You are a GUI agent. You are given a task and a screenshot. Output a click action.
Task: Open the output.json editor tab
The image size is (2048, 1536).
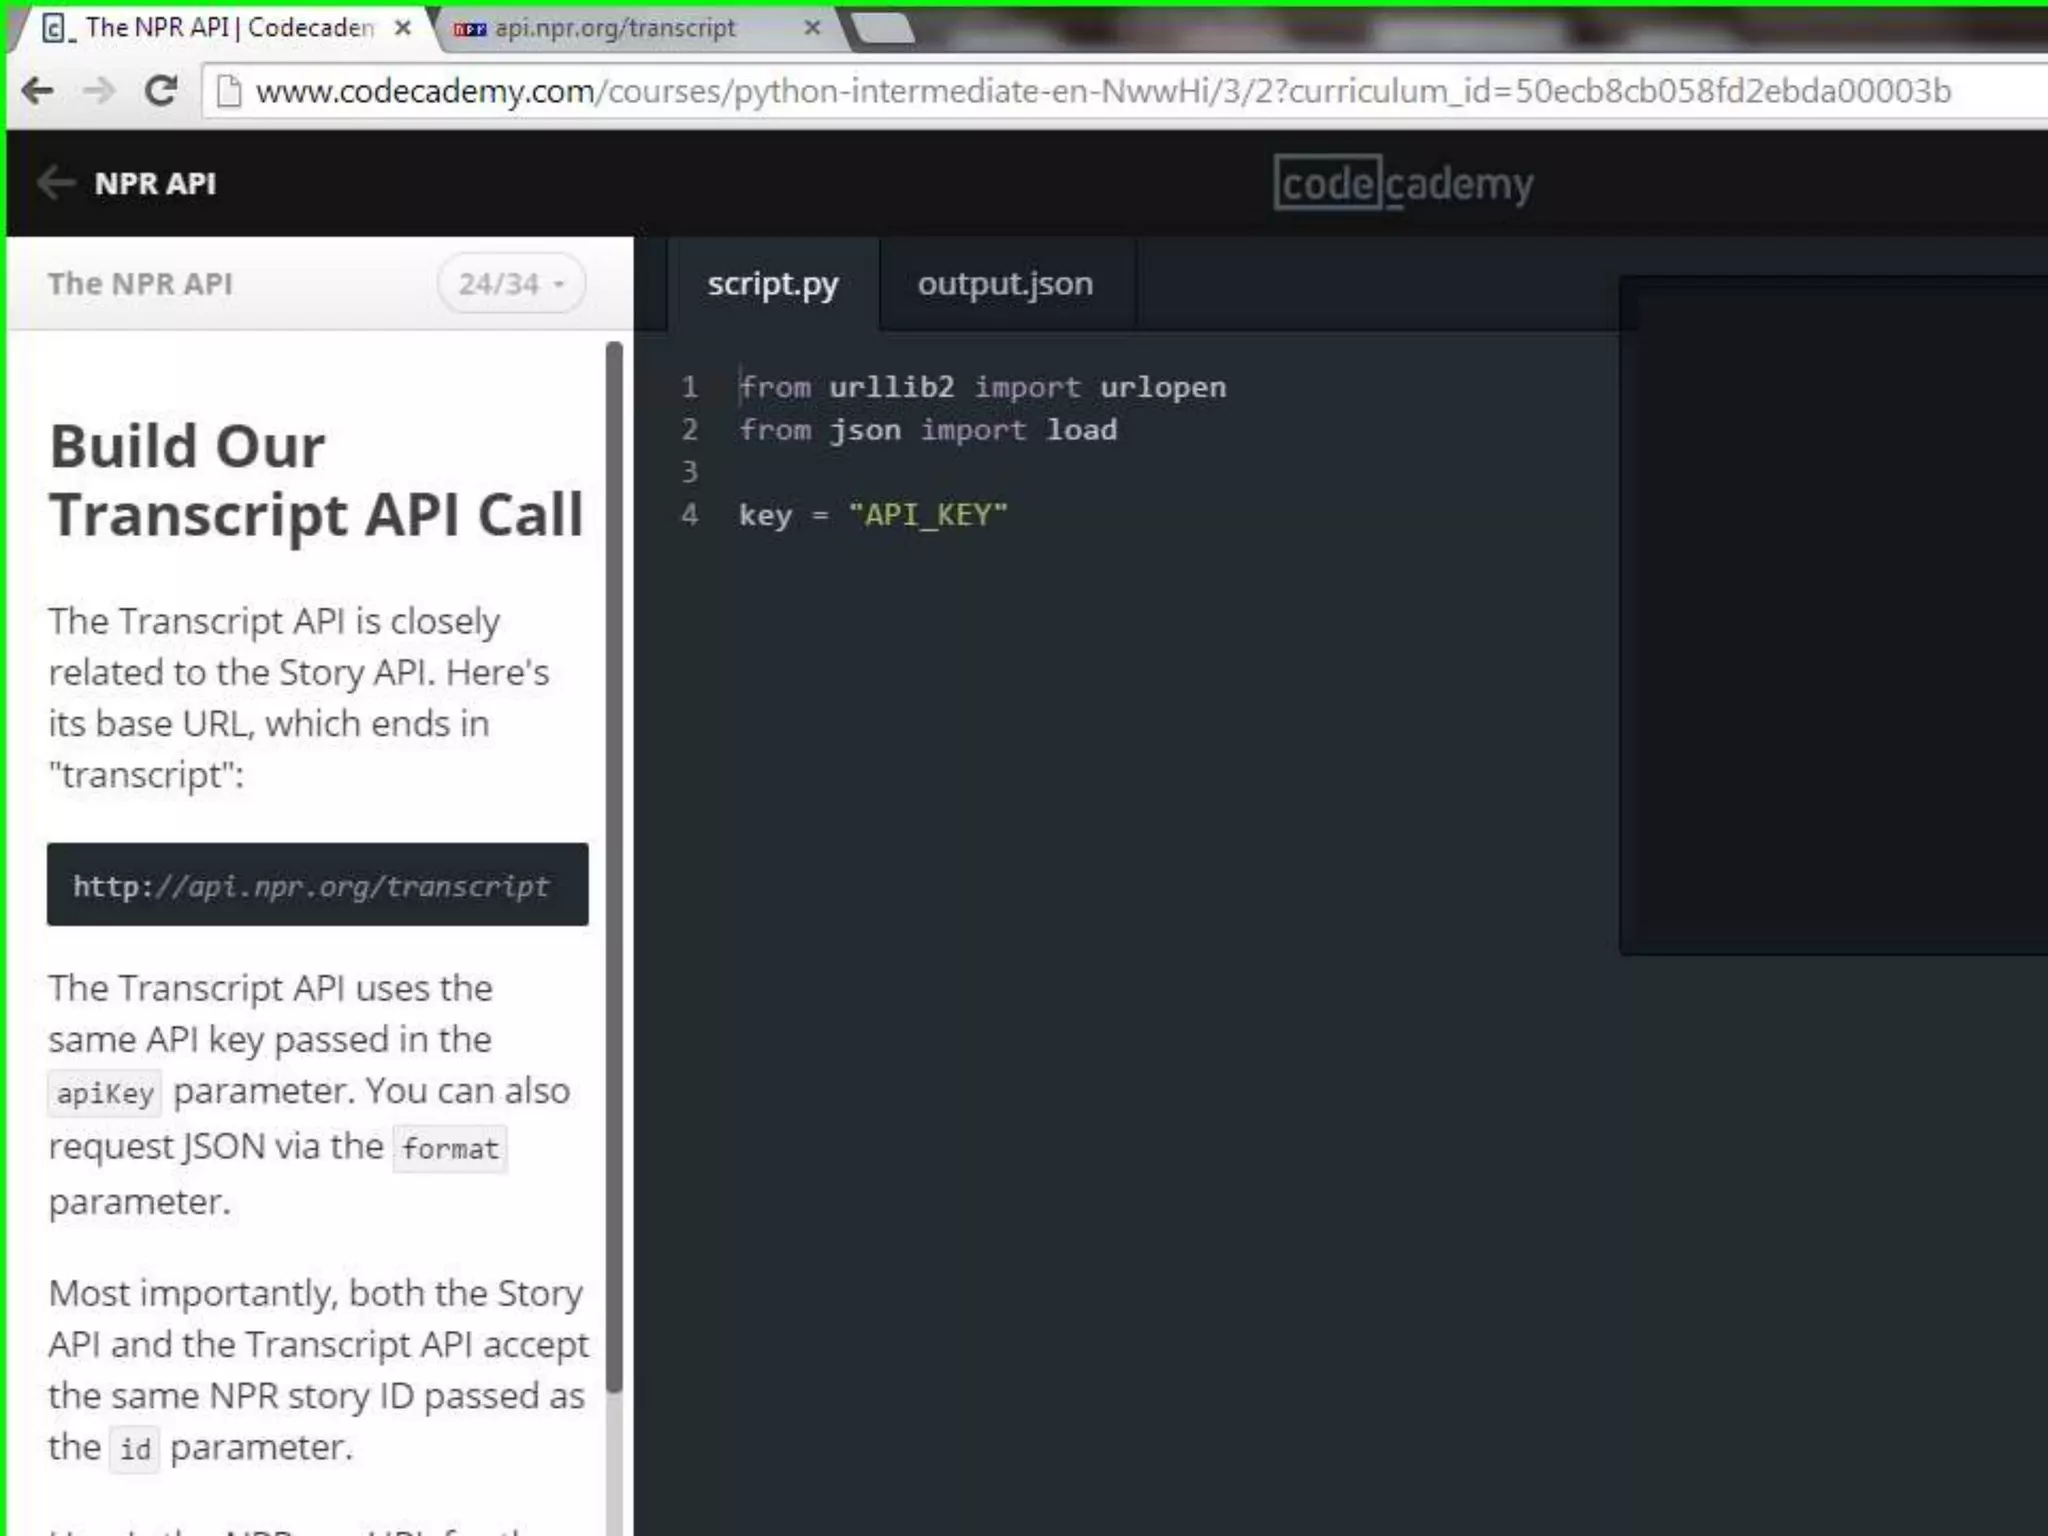click(1006, 284)
